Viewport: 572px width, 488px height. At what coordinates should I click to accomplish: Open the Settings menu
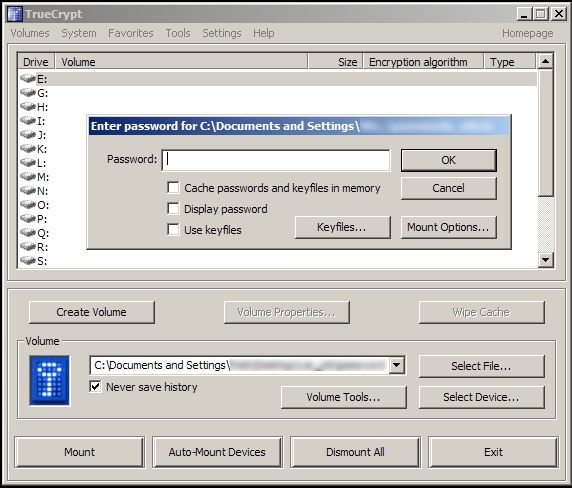tap(222, 33)
